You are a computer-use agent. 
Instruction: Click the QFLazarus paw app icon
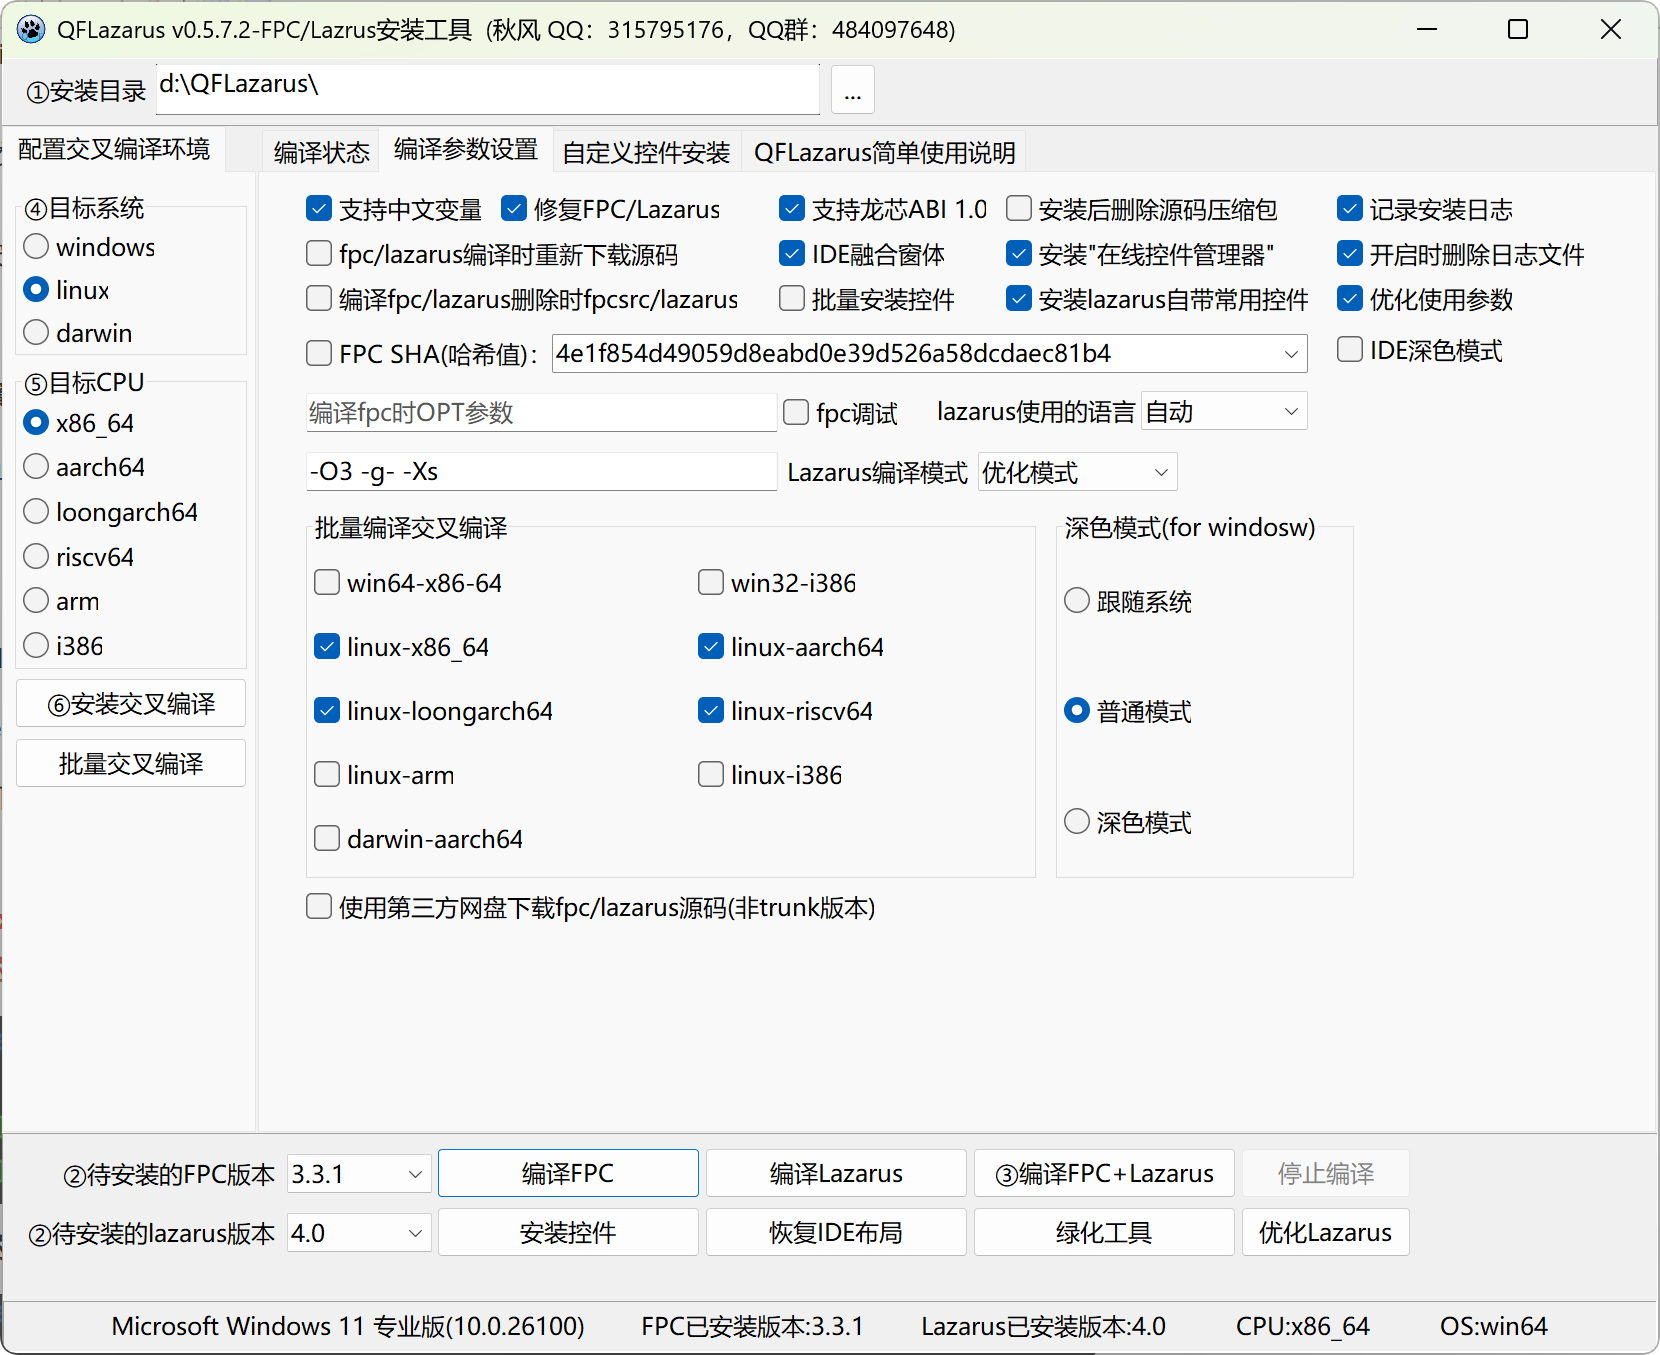pyautogui.click(x=31, y=29)
